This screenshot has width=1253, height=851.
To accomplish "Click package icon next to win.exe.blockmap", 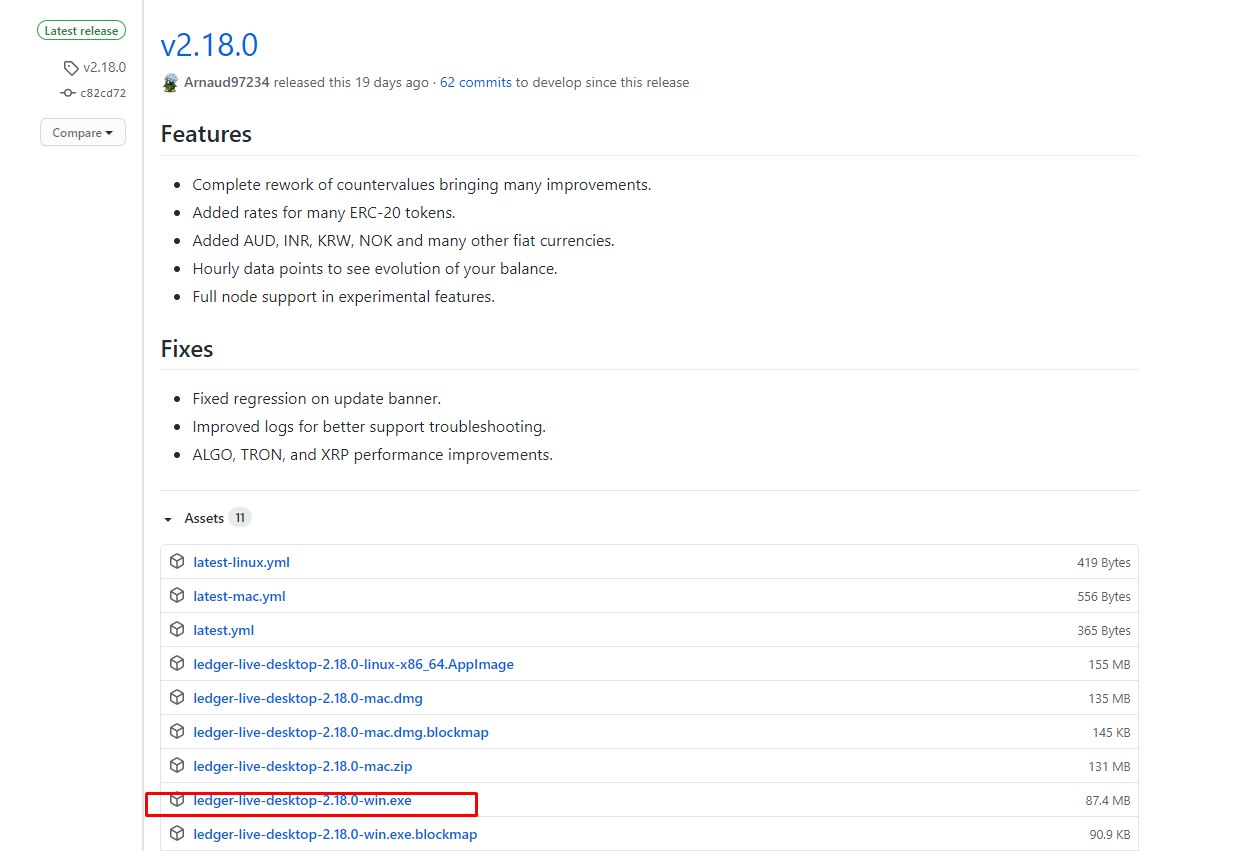I will [x=177, y=834].
